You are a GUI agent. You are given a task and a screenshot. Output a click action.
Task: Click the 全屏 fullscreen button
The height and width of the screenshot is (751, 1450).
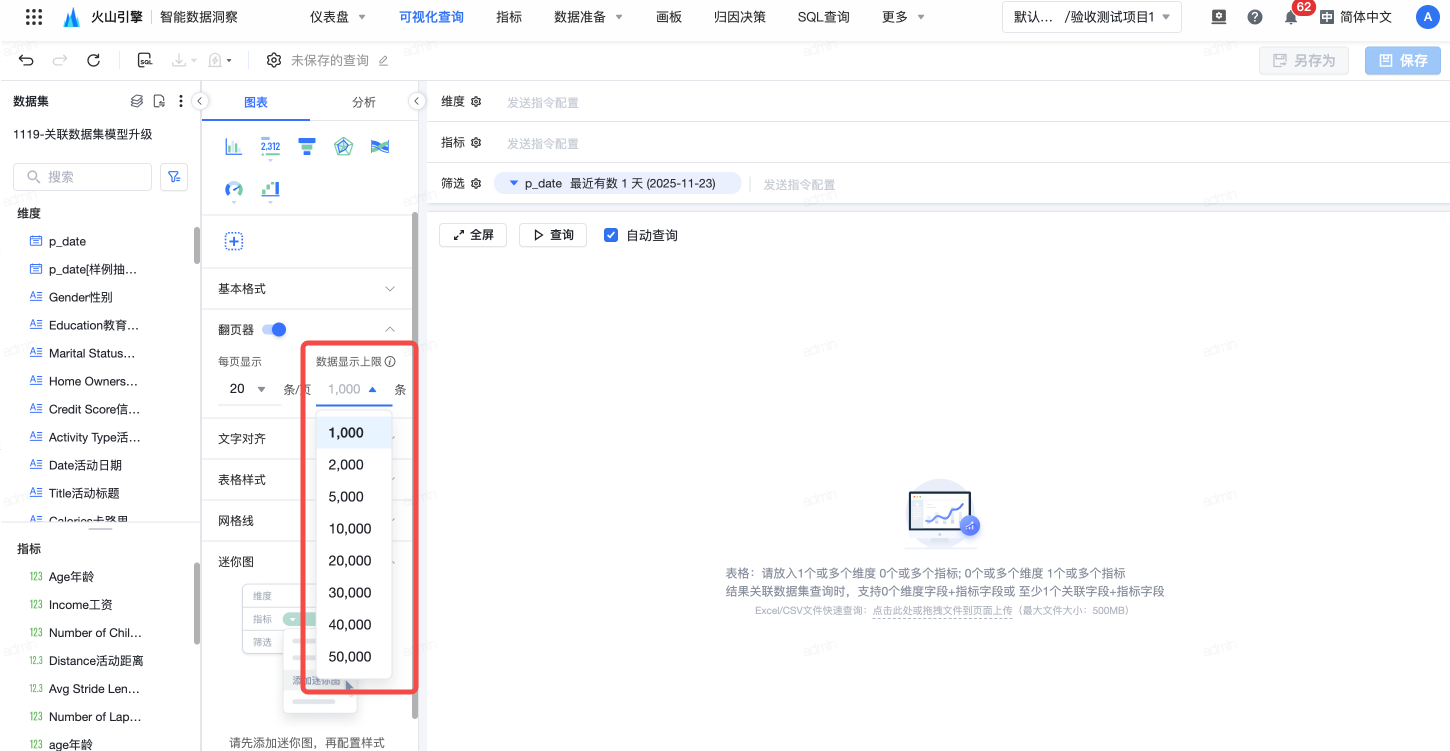click(x=473, y=235)
